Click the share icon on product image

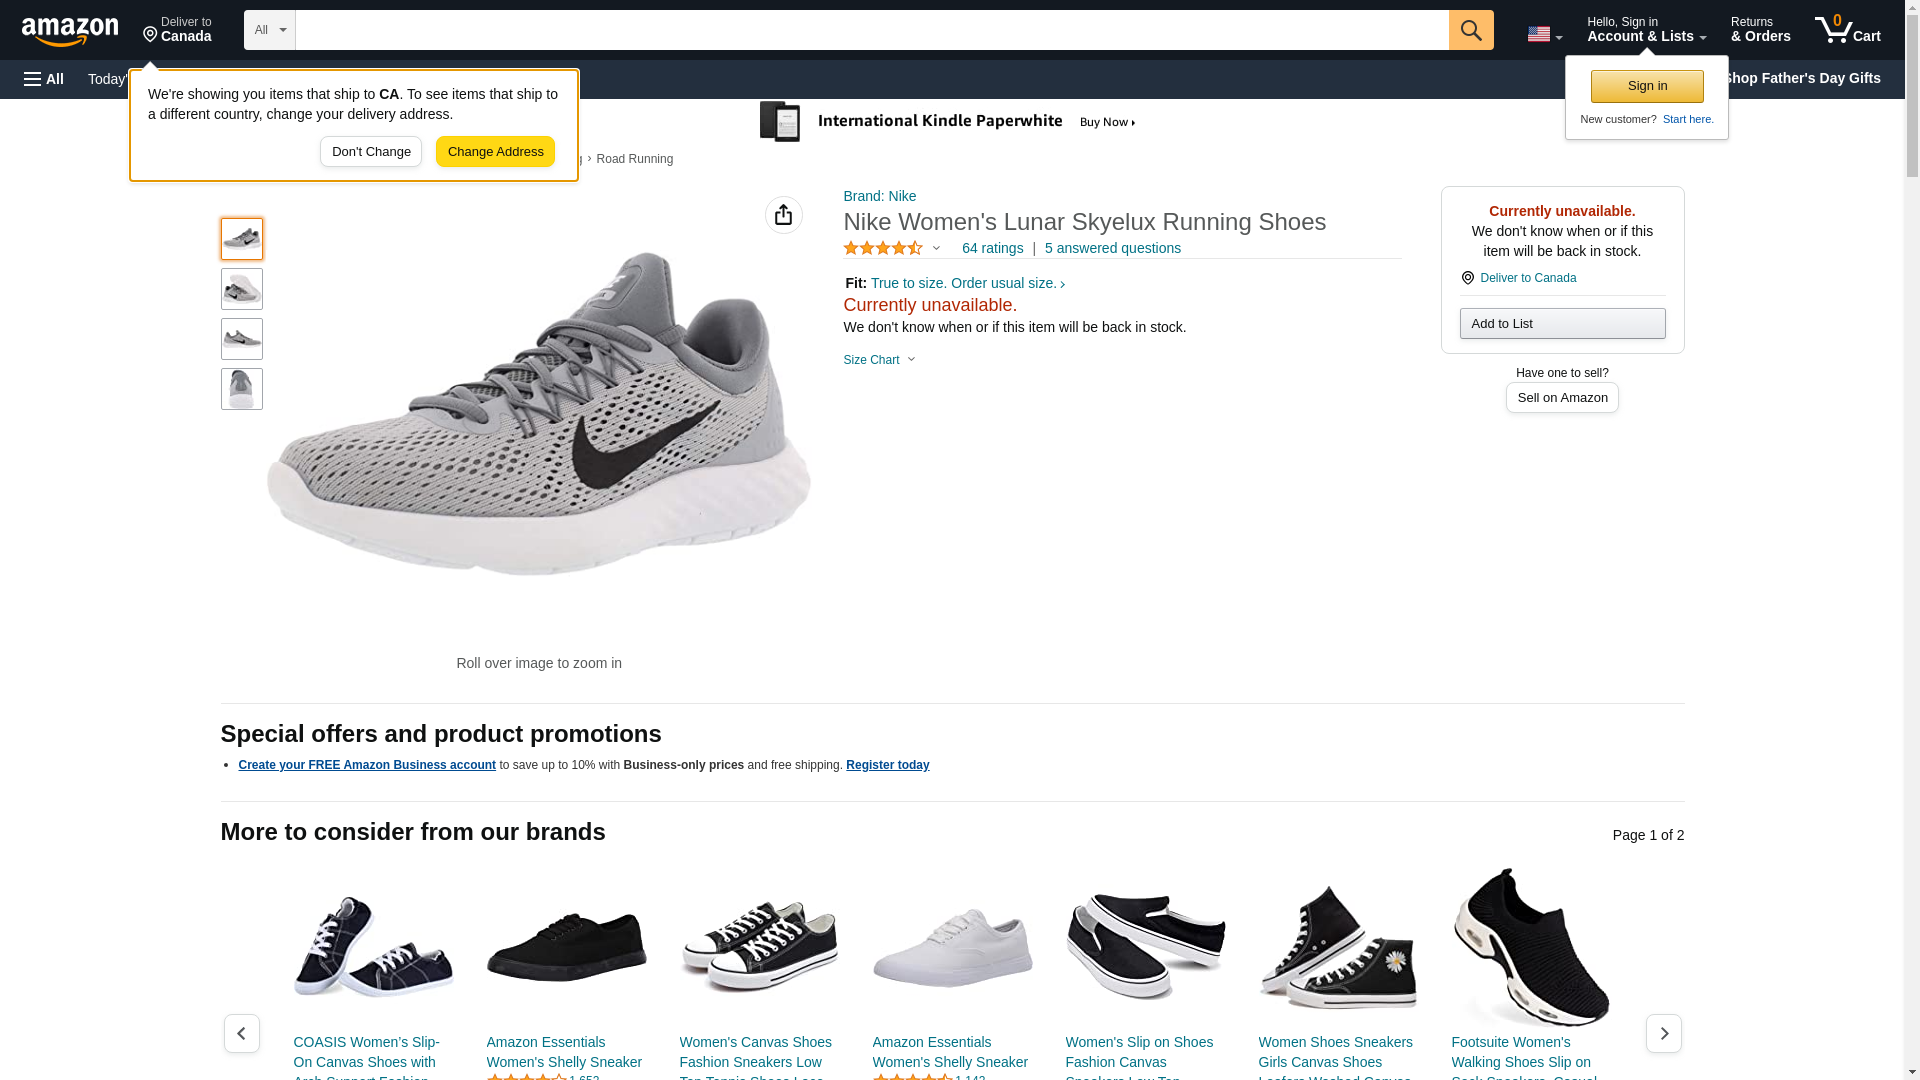[x=783, y=215]
